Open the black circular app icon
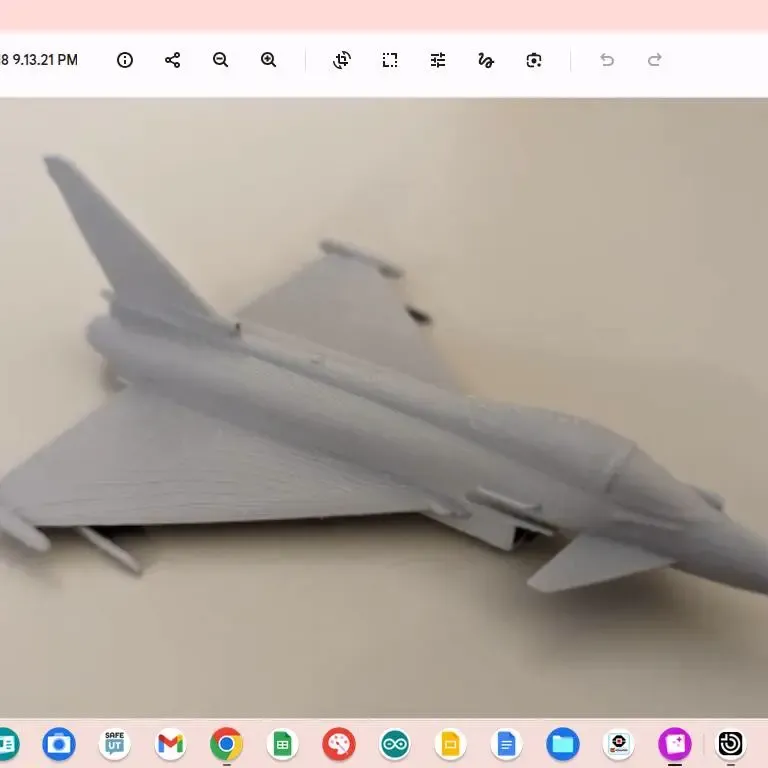Viewport: 768px width, 768px height. tap(731, 744)
